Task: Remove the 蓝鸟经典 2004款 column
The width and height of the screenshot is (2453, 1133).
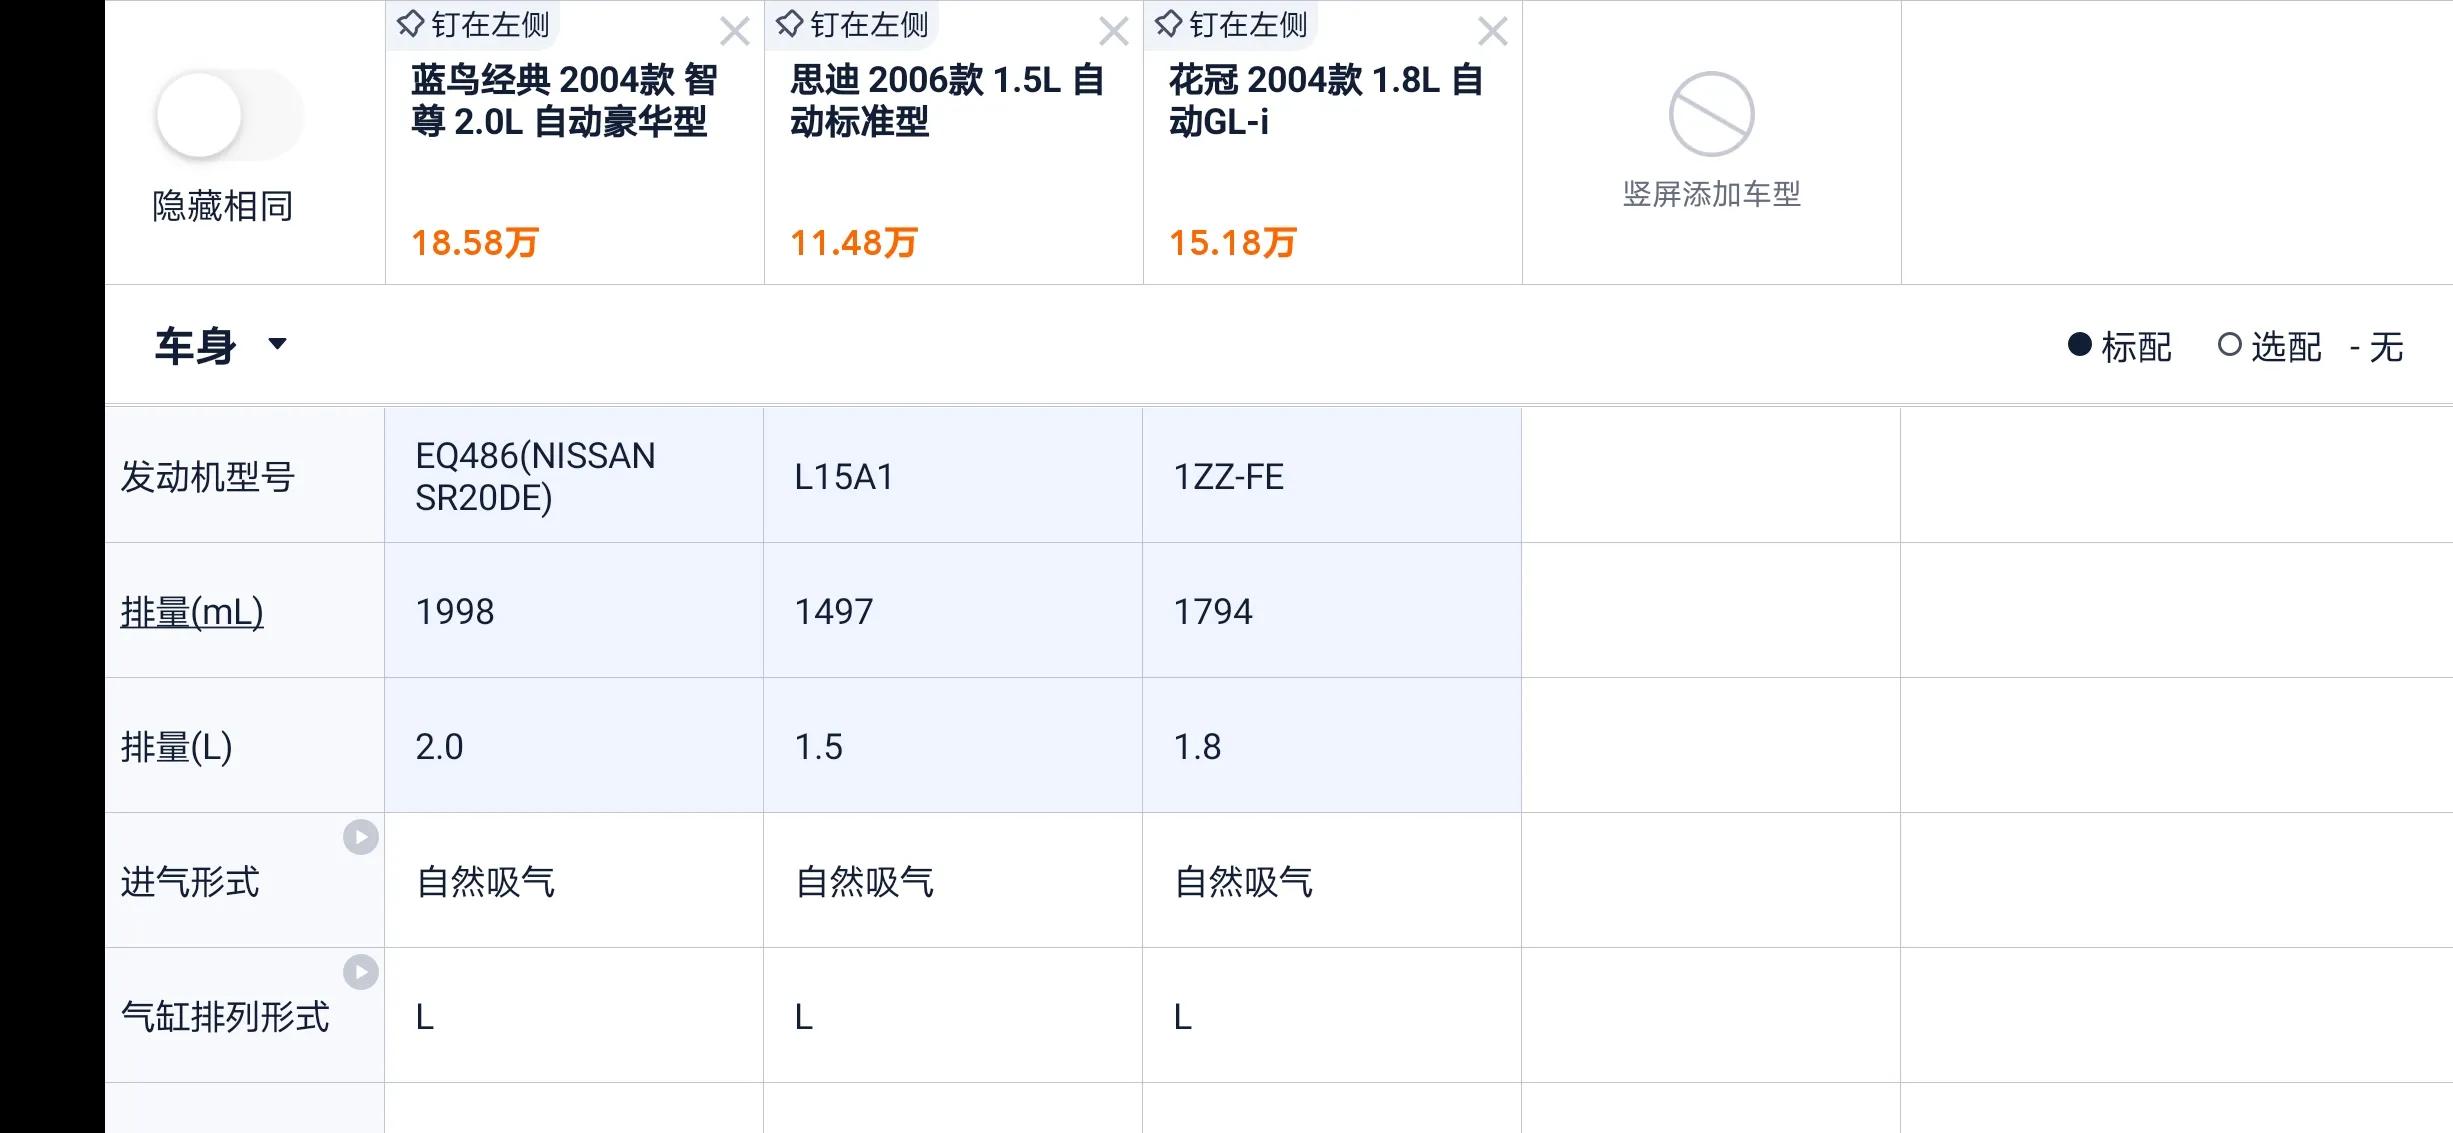Action: point(735,32)
